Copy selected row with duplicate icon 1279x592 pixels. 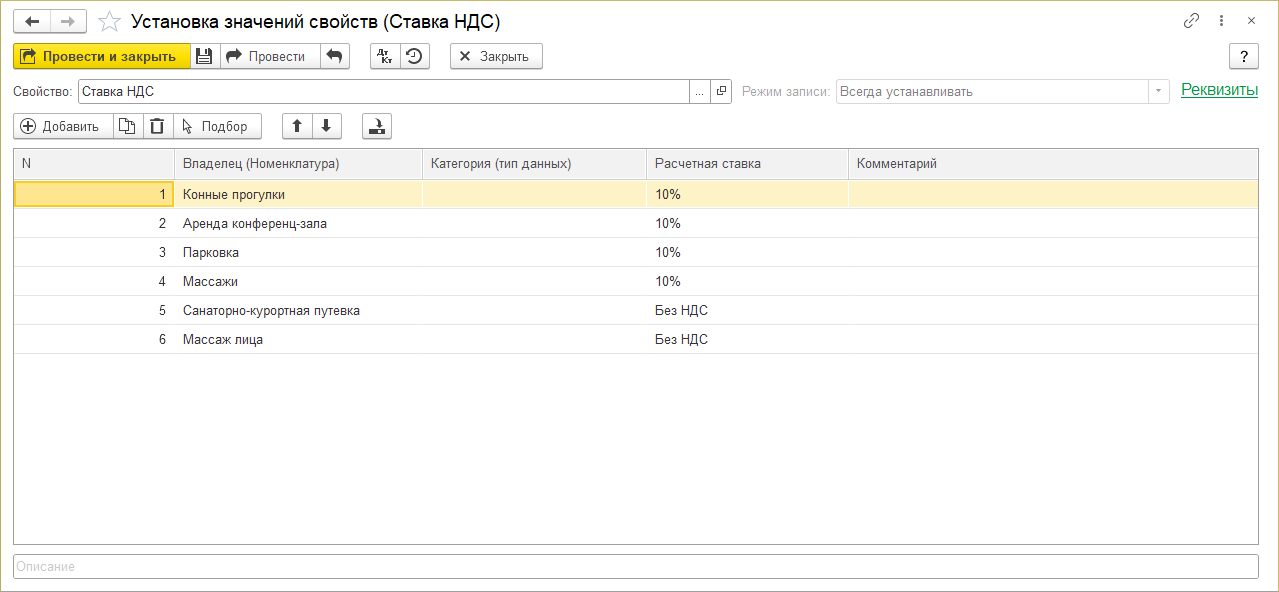(128, 126)
